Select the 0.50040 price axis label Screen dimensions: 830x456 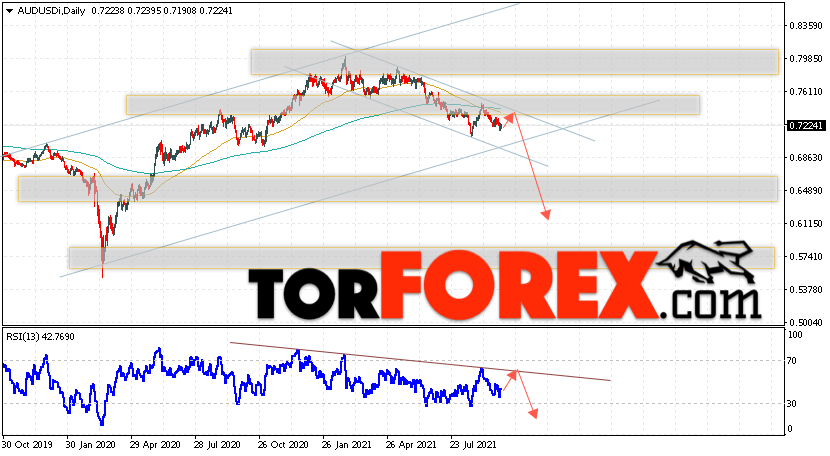click(806, 323)
